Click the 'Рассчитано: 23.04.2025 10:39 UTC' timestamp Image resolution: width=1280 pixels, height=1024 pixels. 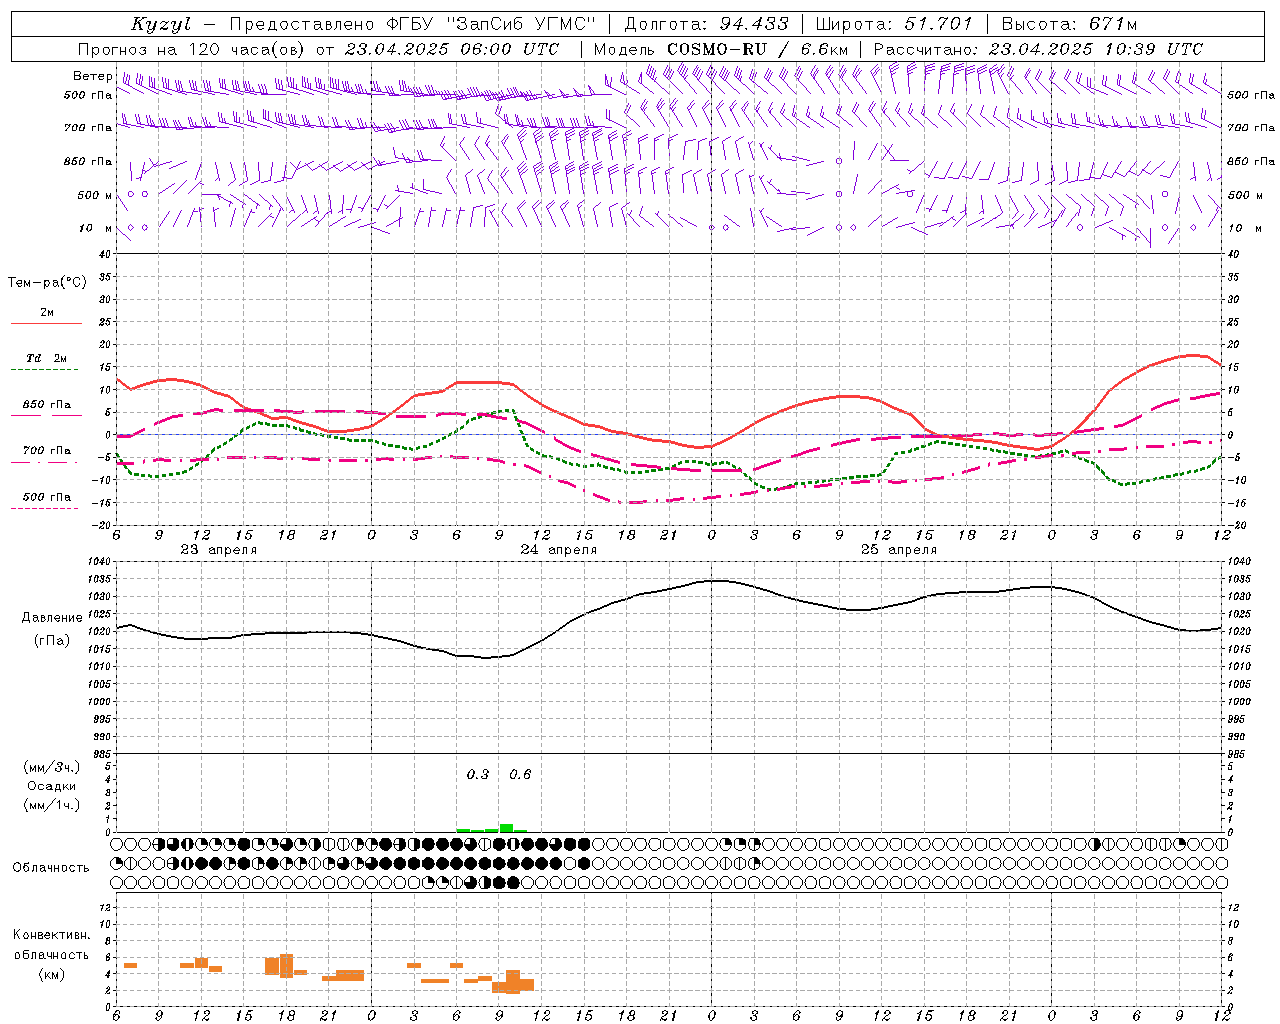pos(1038,49)
